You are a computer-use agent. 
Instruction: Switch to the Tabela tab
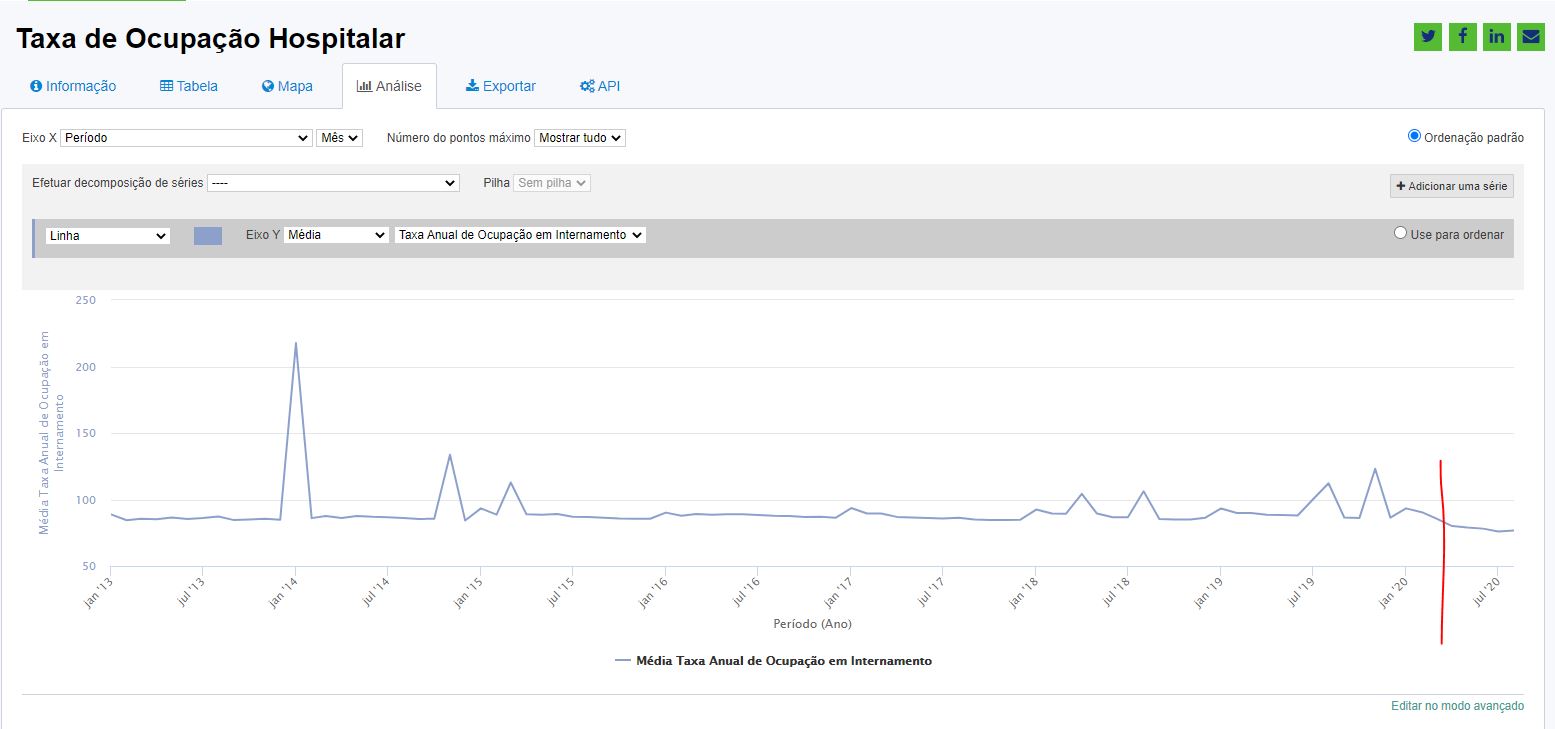(189, 86)
